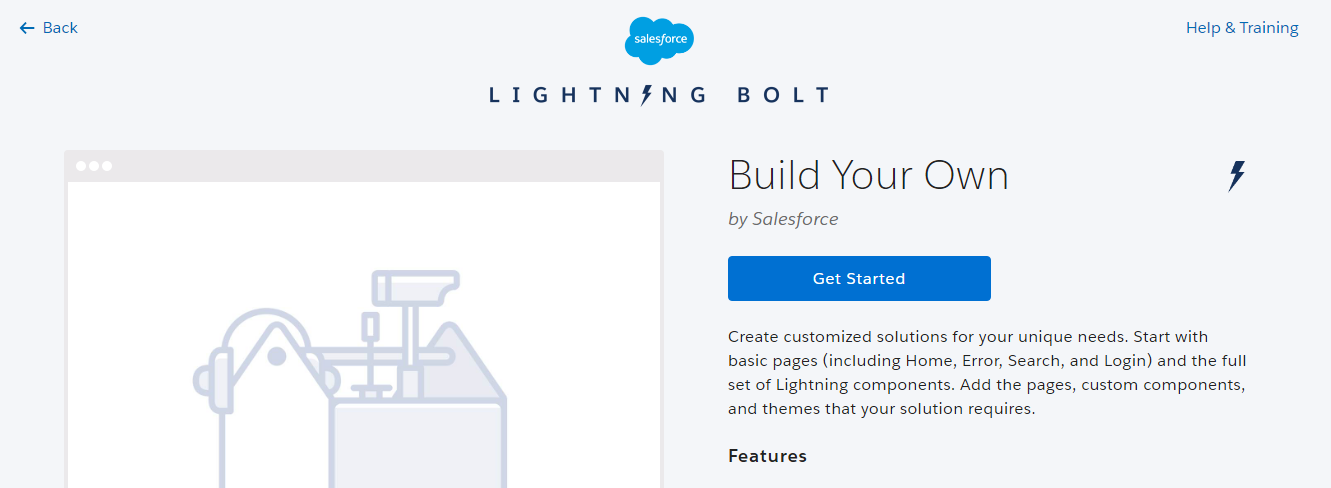Start the template with Get Started button
This screenshot has width=1331, height=488.
(859, 279)
